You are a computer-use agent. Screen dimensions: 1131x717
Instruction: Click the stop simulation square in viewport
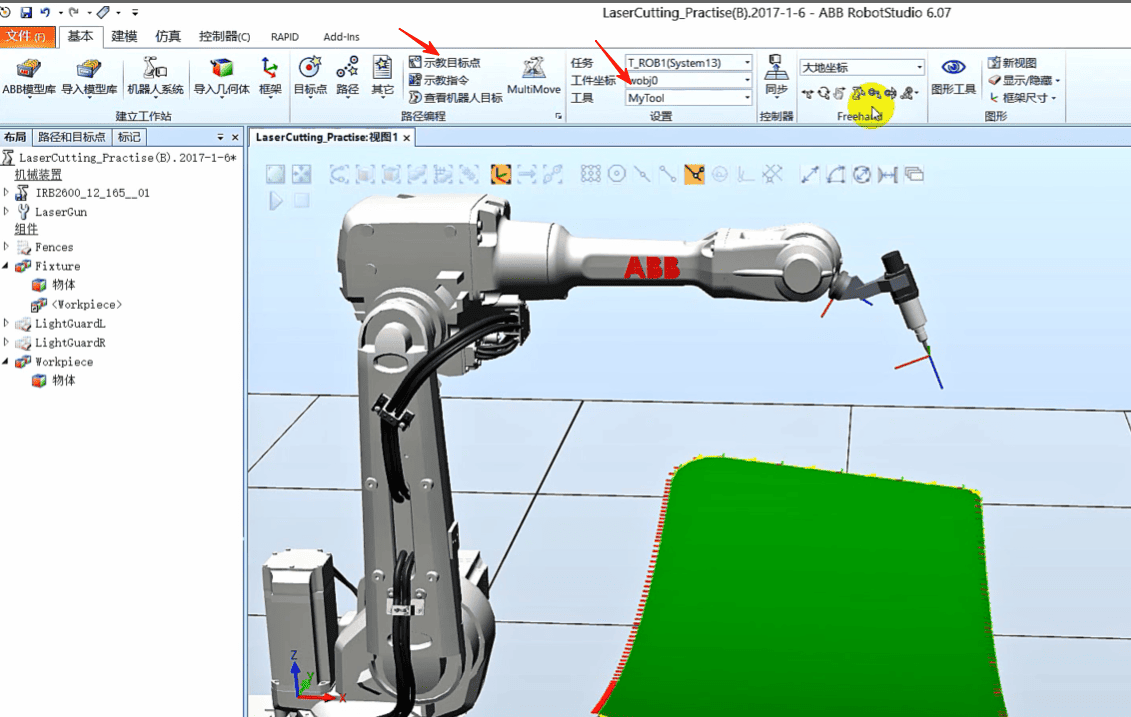(x=302, y=201)
